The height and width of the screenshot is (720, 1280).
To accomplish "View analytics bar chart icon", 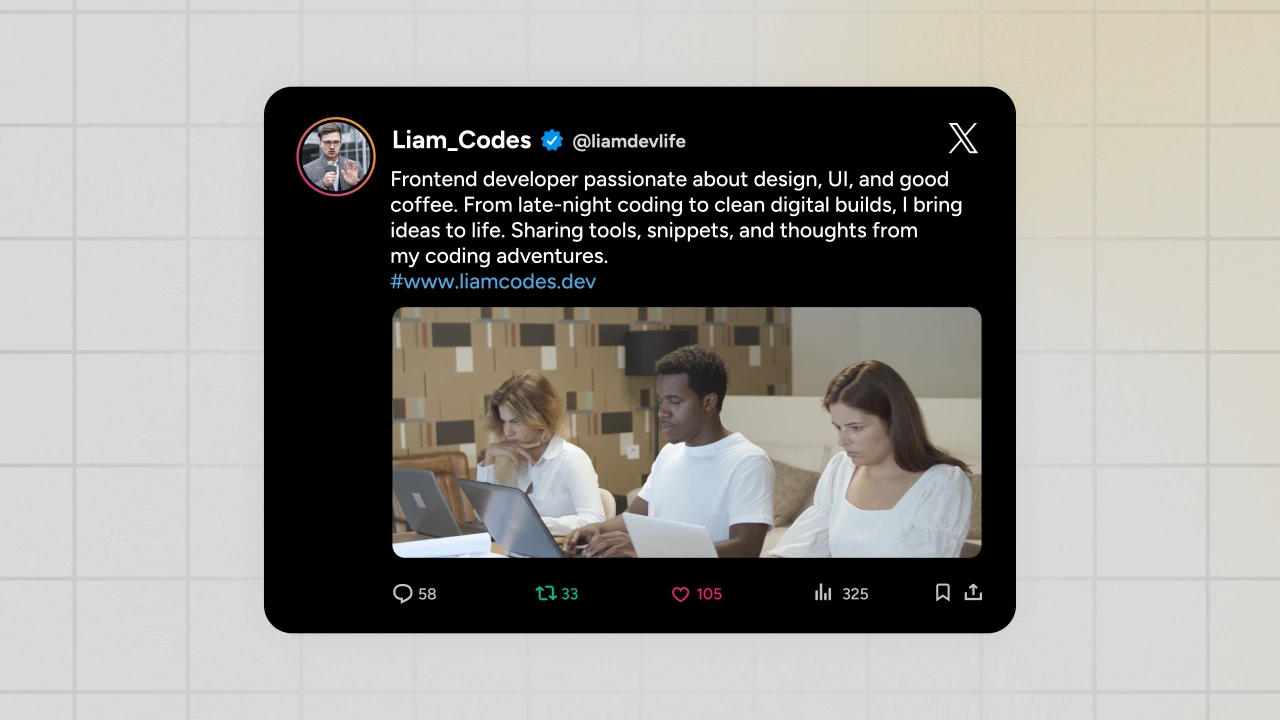I will (823, 593).
